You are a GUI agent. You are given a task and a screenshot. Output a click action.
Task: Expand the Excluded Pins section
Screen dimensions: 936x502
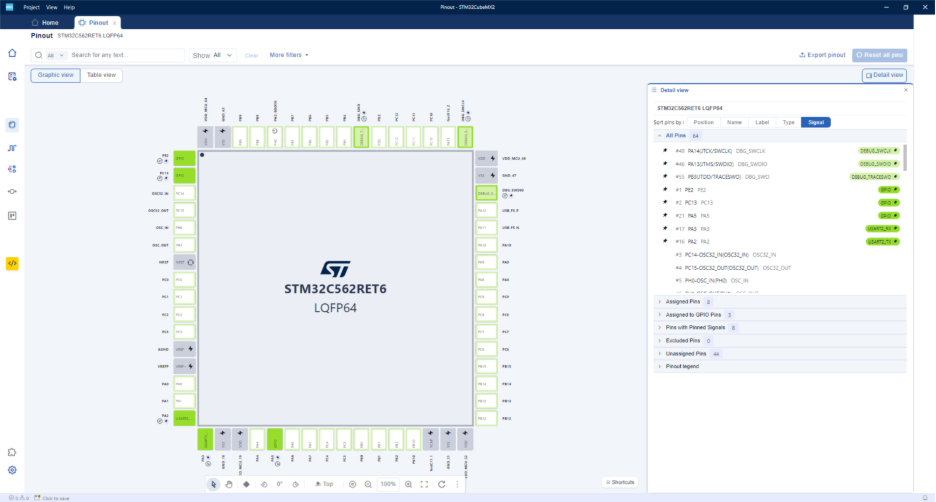[x=660, y=341]
